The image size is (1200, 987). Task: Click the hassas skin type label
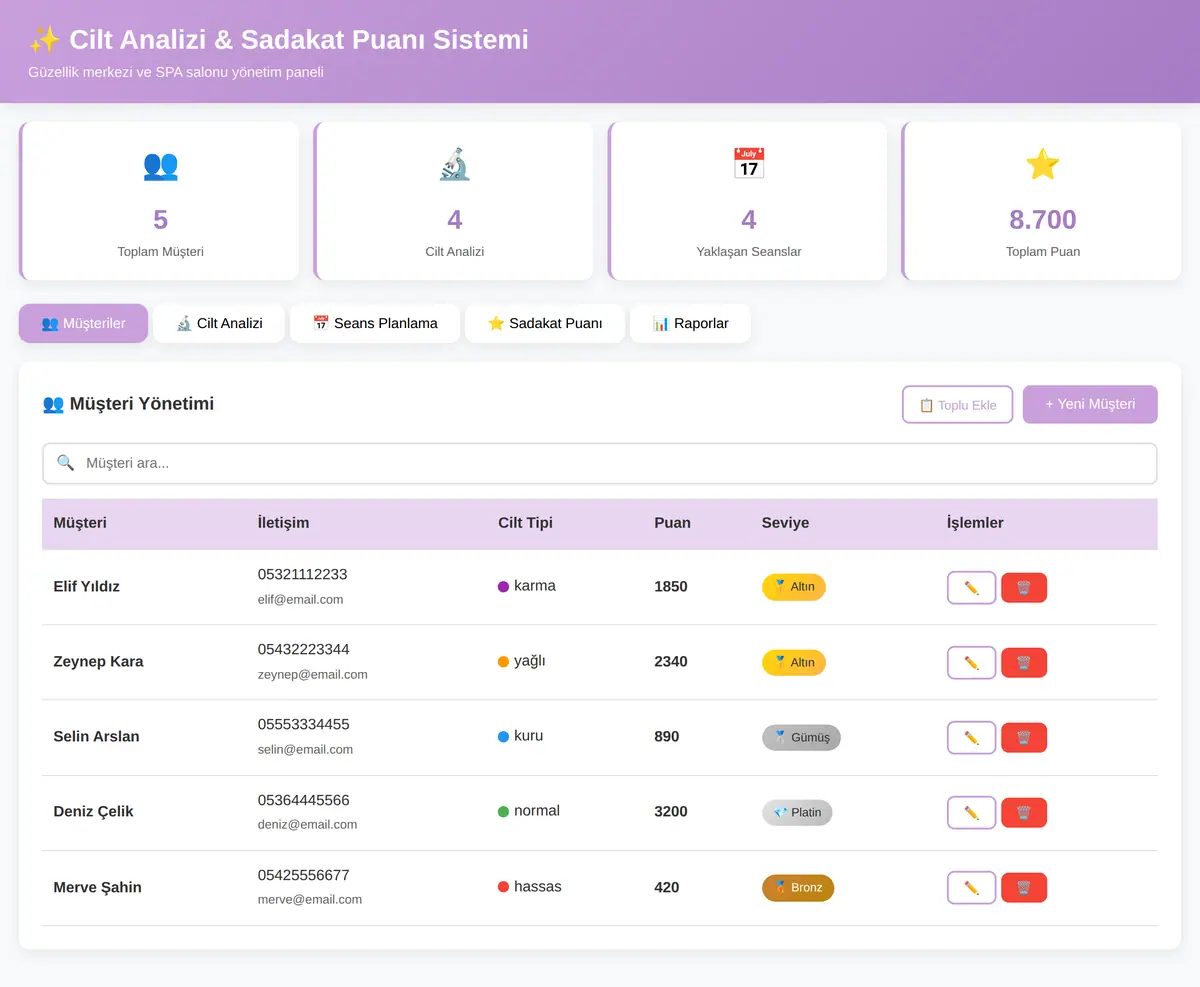(538, 887)
